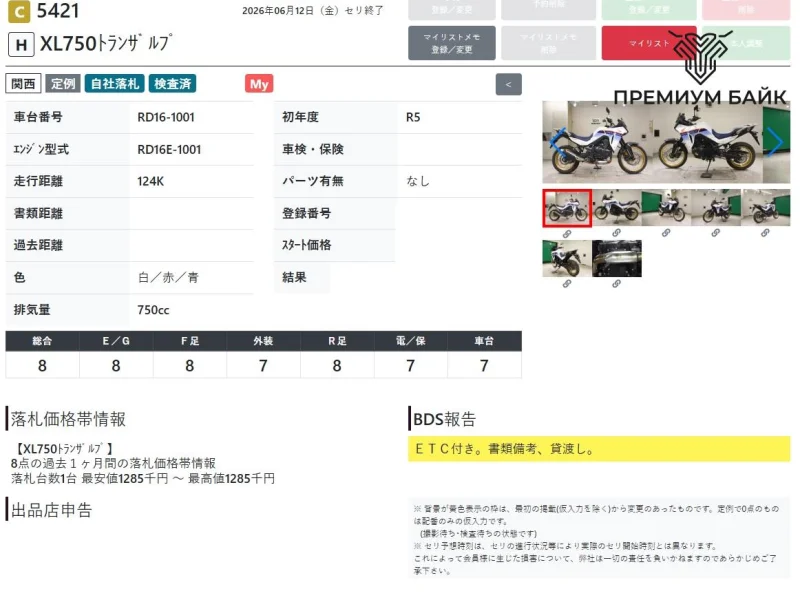Advance to next photo with the right carousel arrow
The width and height of the screenshot is (800, 600).
[x=775, y=142]
